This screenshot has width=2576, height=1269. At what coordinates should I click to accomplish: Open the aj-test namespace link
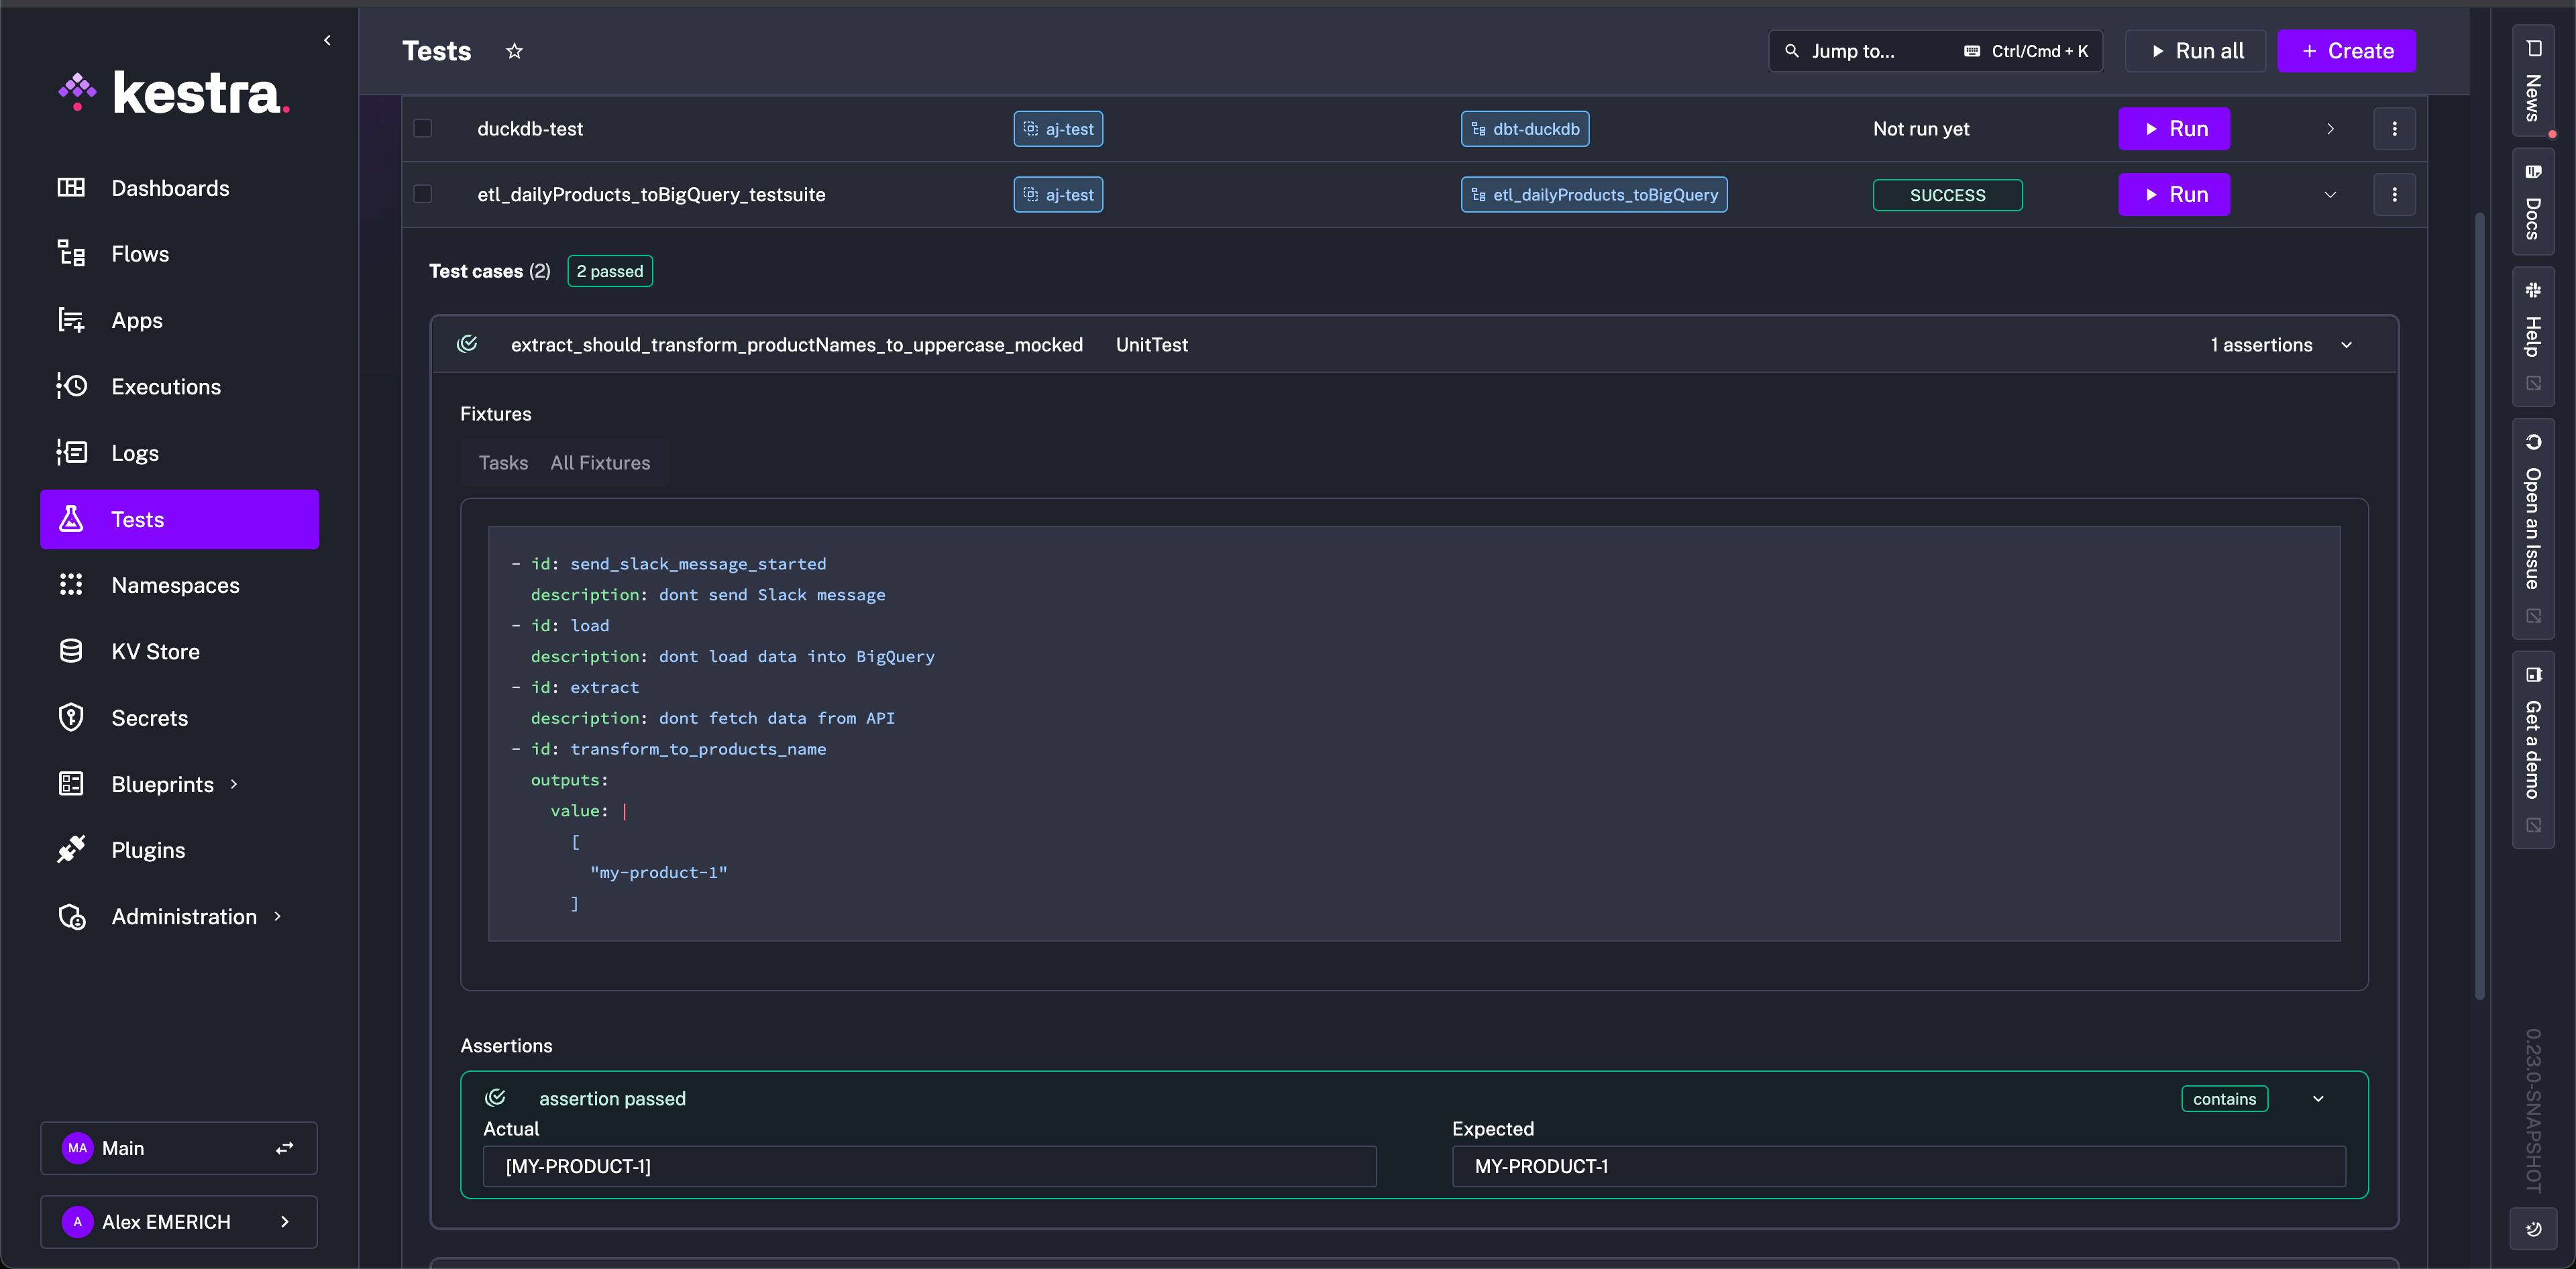coord(1058,128)
